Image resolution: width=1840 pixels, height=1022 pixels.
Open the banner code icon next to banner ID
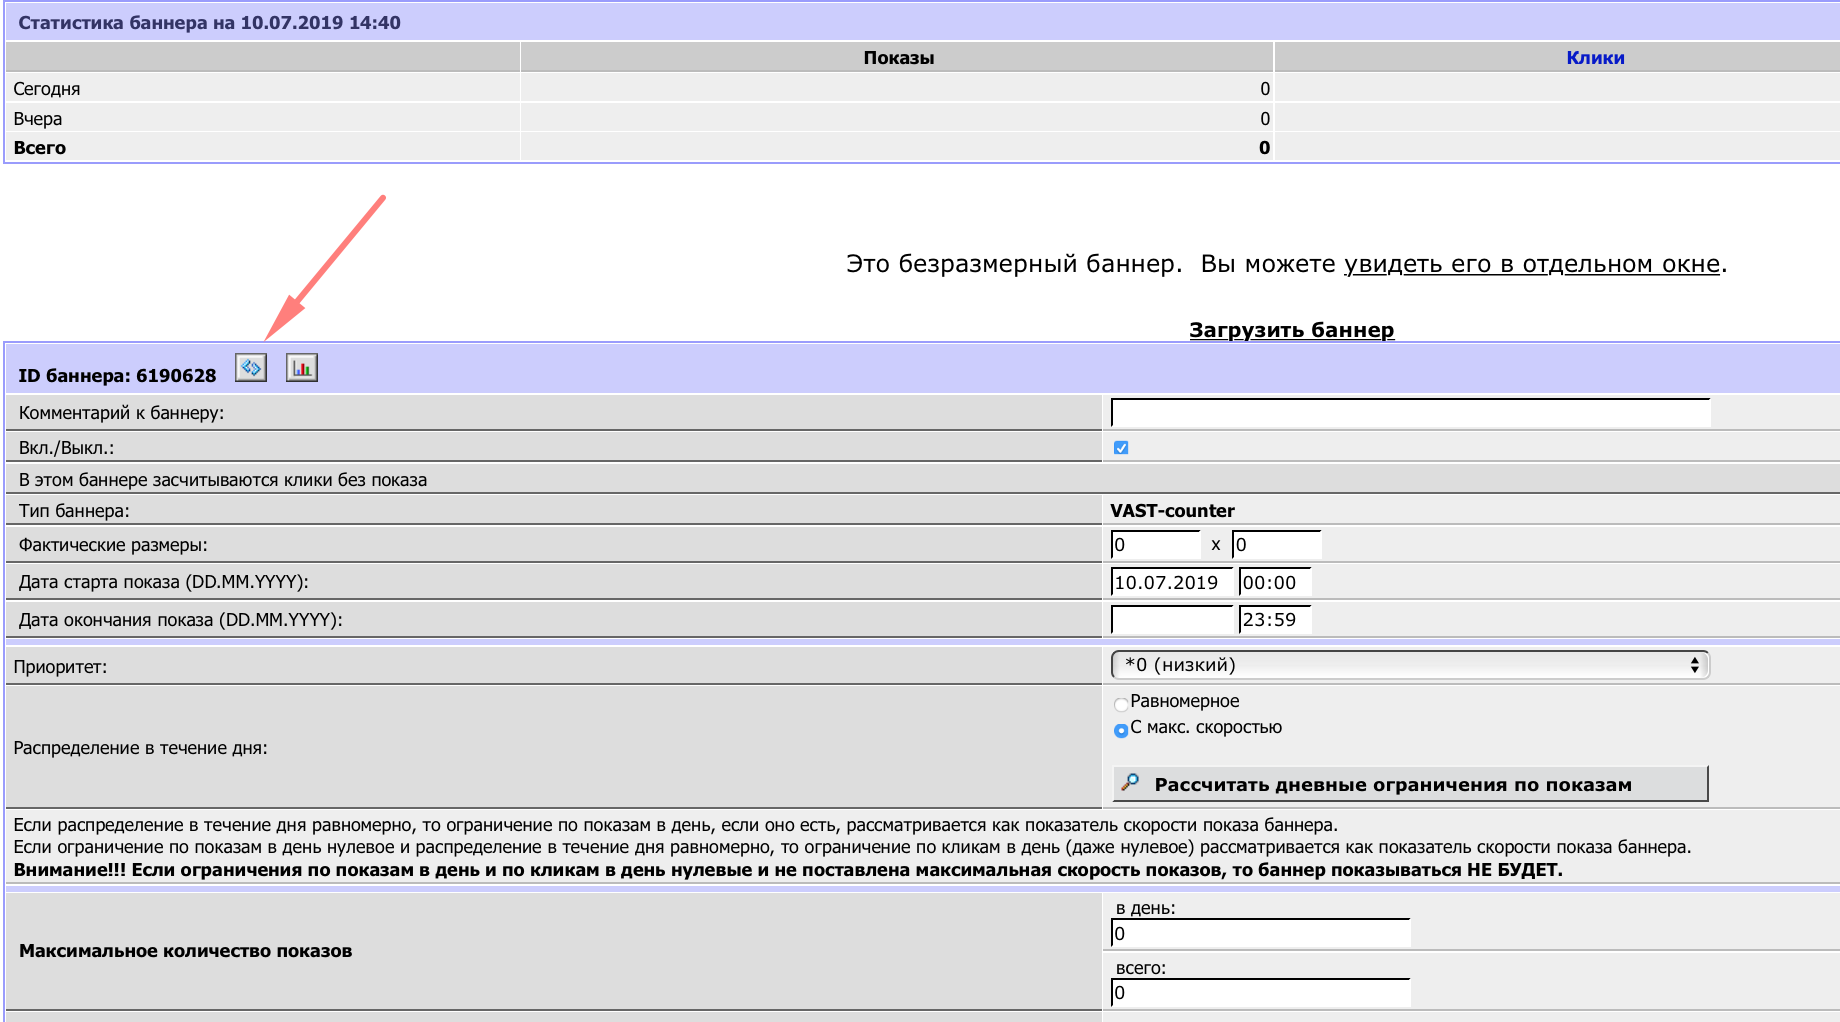pos(251,368)
